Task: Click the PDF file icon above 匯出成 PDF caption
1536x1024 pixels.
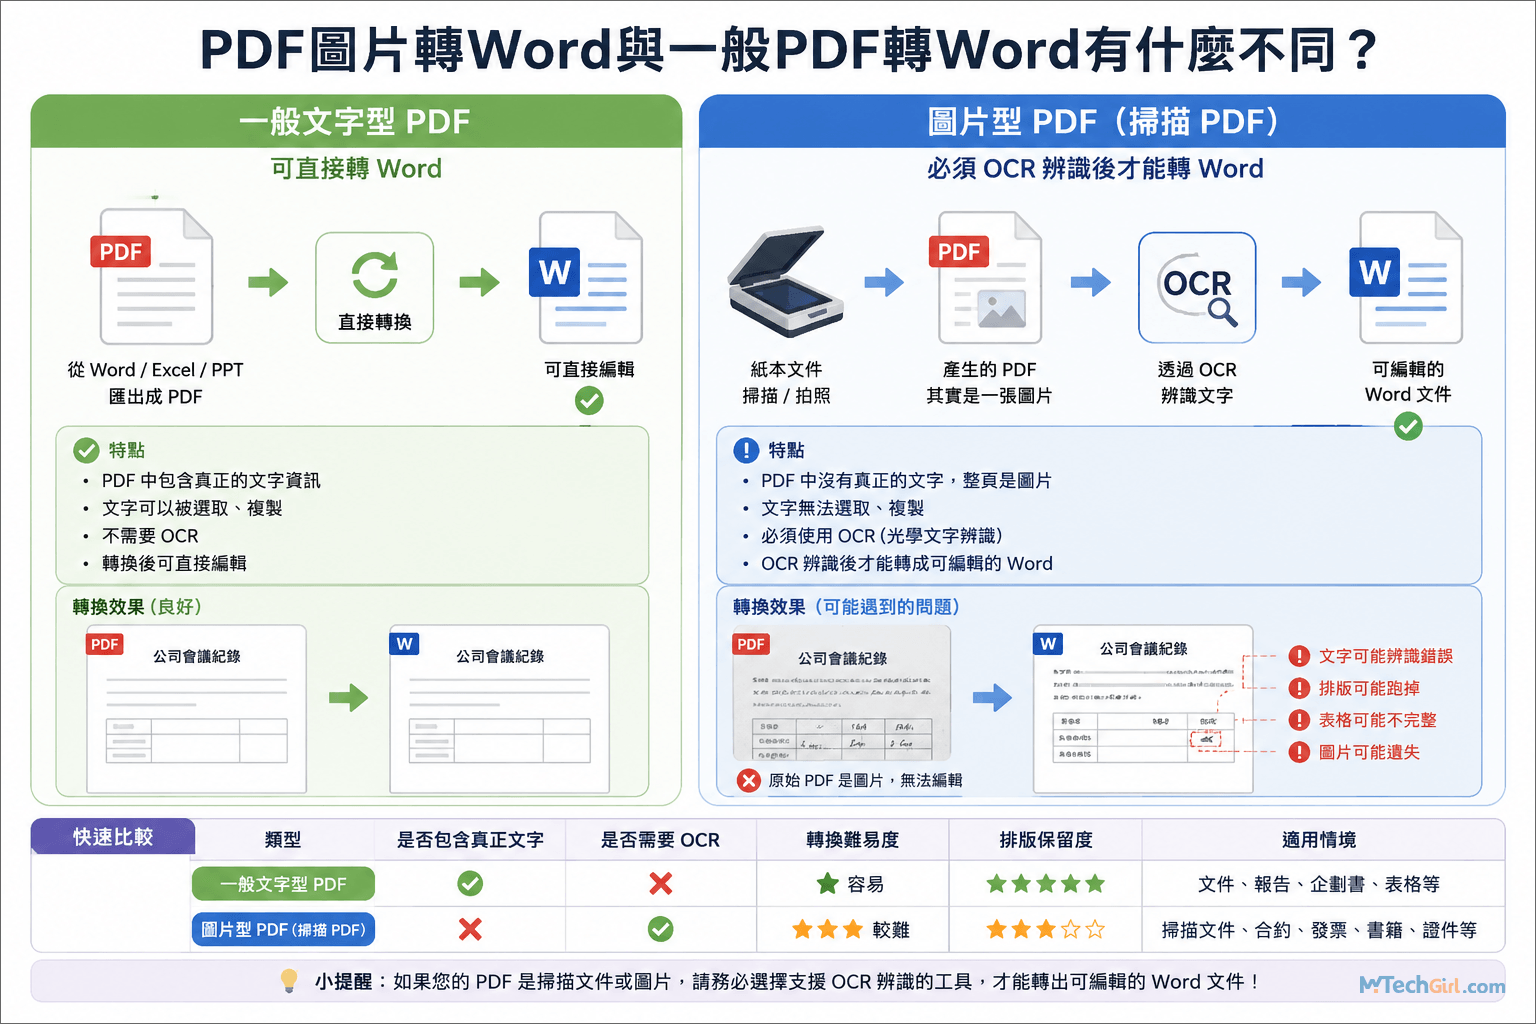Action: coord(153,276)
